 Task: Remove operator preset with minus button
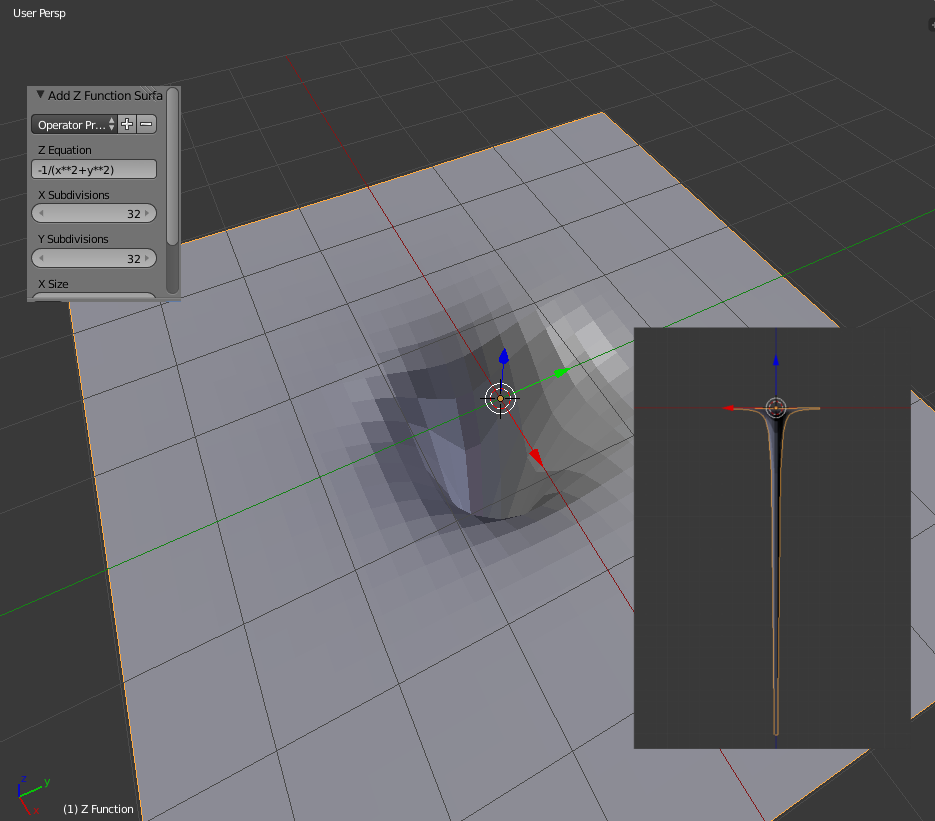tap(146, 125)
